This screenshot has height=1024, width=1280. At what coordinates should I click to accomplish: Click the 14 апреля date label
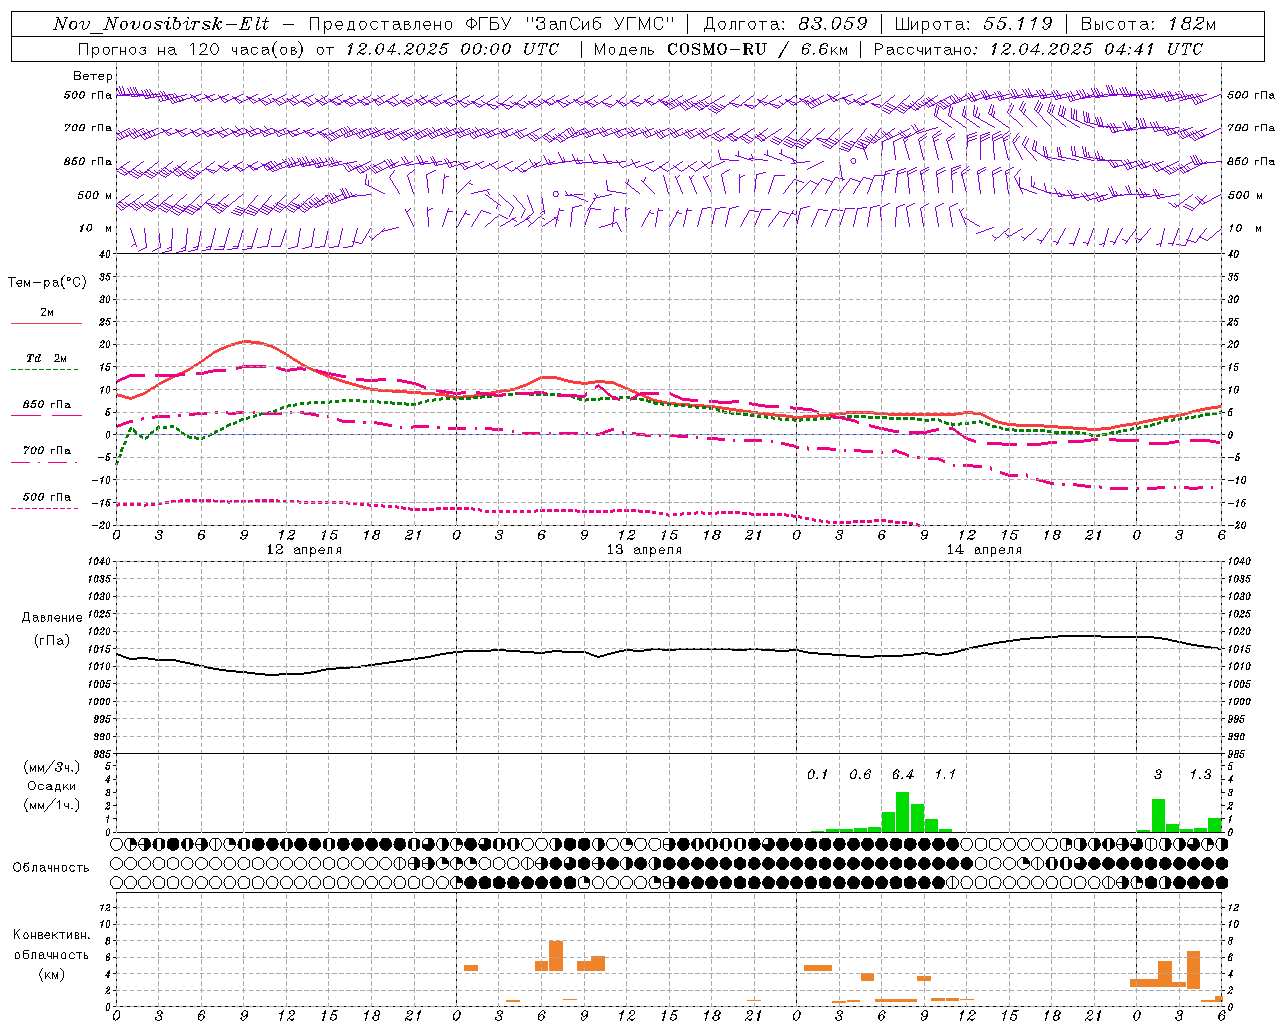[984, 550]
